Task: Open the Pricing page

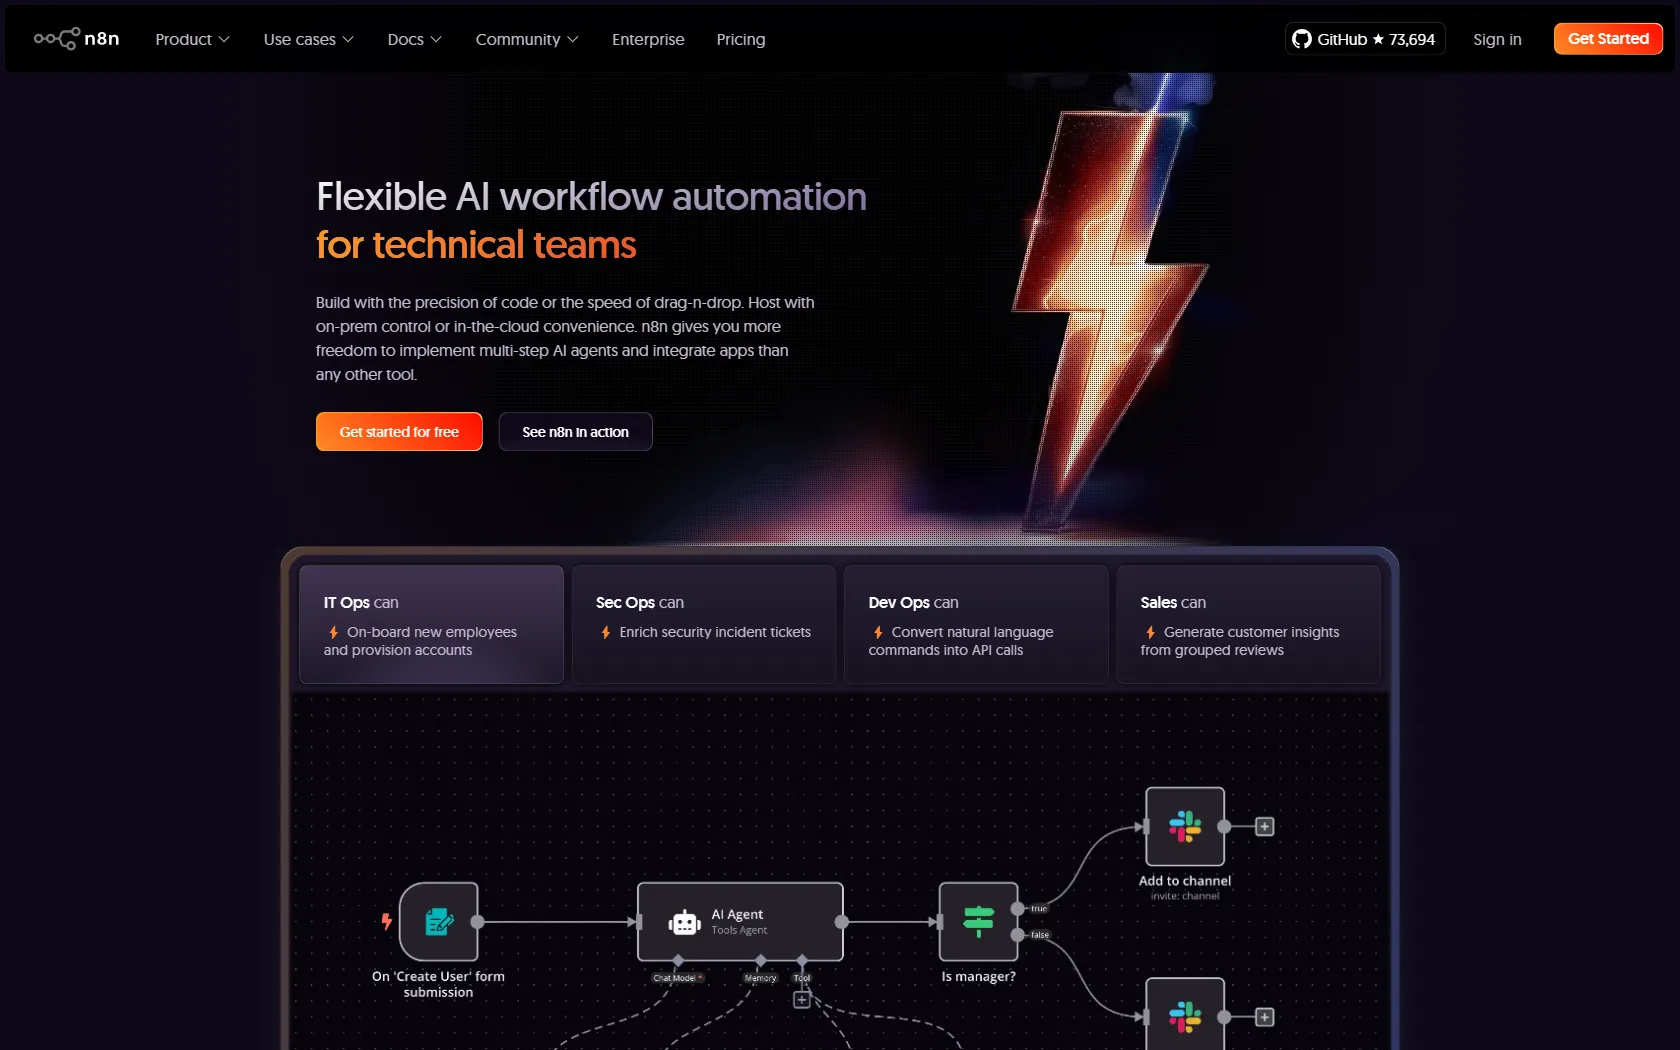Action: pyautogui.click(x=741, y=39)
